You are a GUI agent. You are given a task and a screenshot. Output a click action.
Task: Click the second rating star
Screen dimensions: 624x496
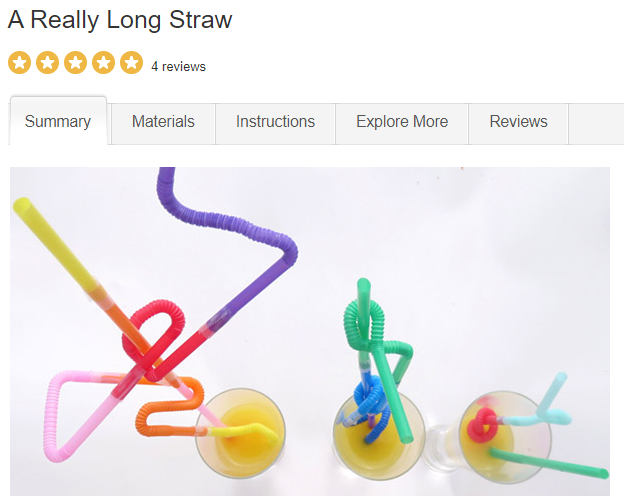[x=47, y=62]
